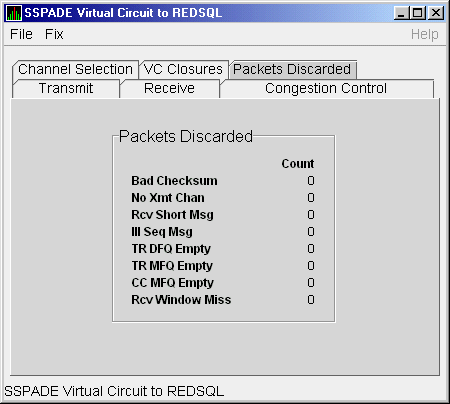This screenshot has height=404, width=450.
Task: Switch to the Channel Selection tab
Action: (76, 69)
